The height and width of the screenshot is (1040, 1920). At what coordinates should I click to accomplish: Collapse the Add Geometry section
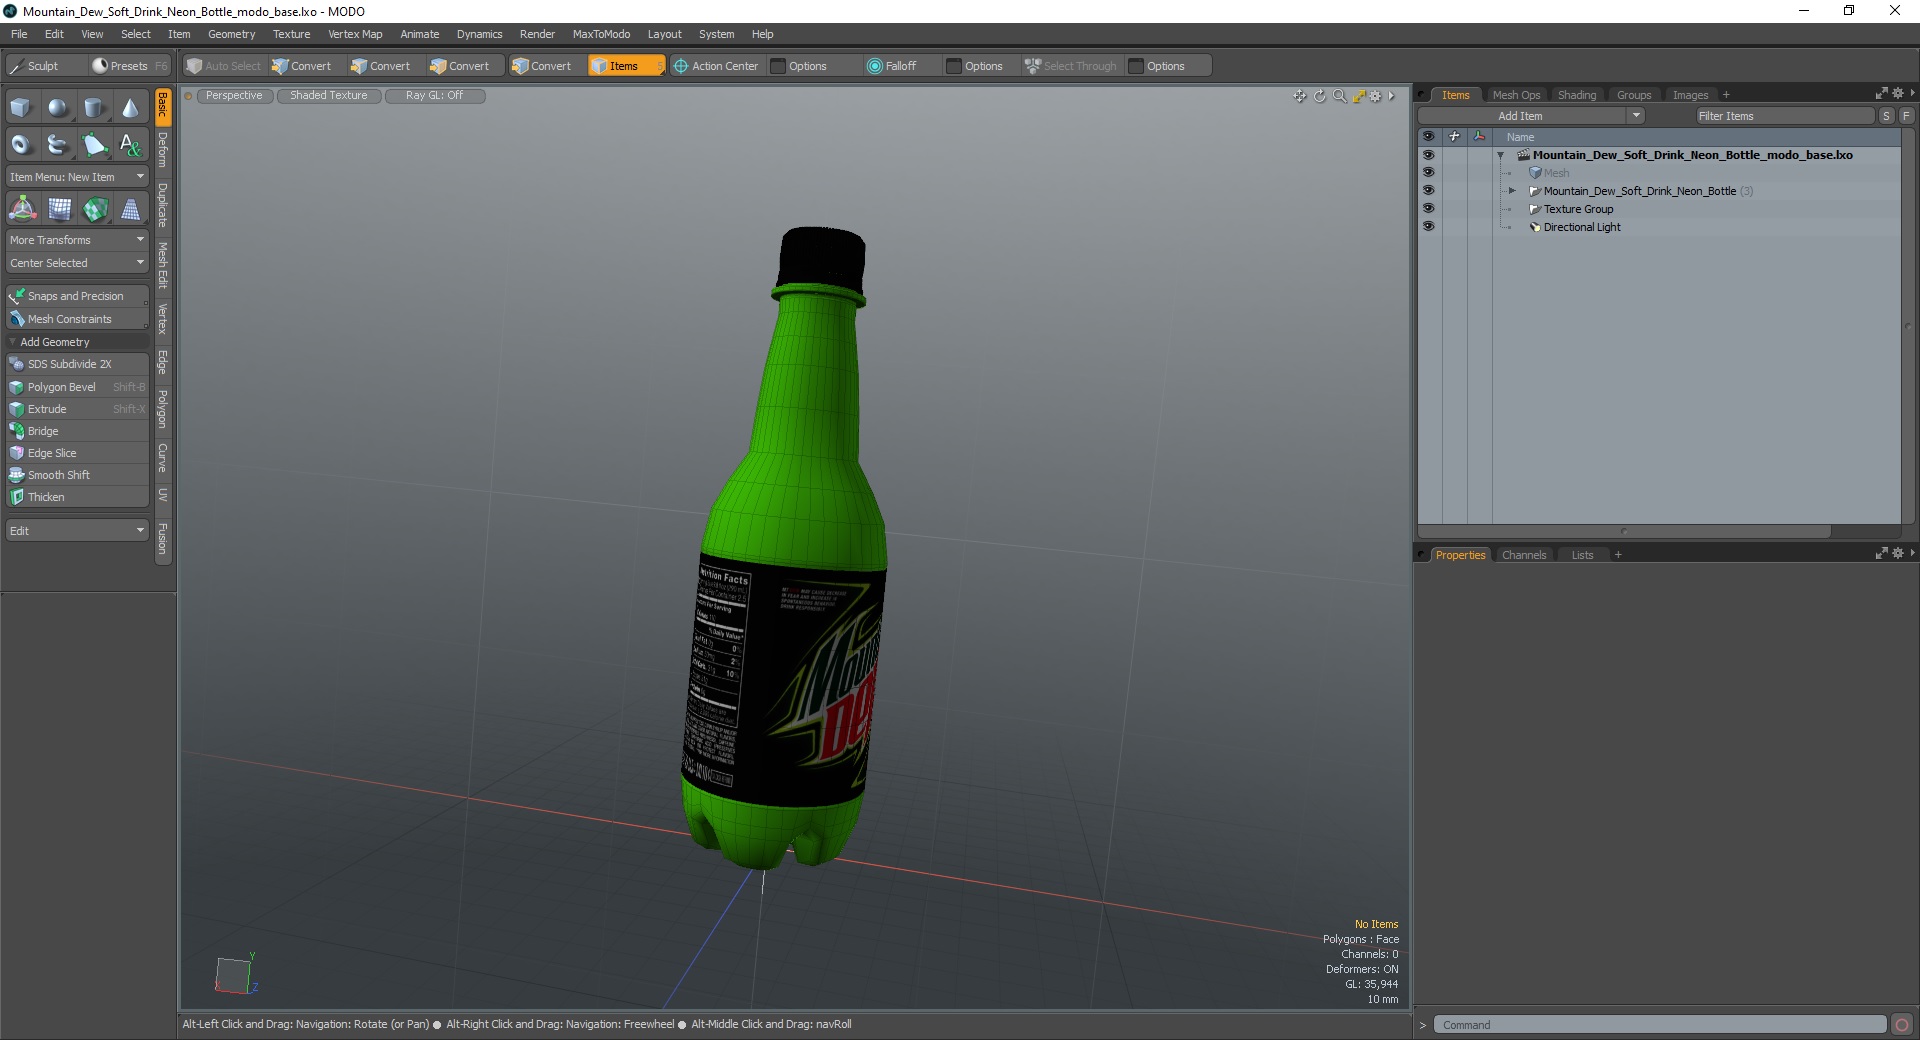[12, 342]
